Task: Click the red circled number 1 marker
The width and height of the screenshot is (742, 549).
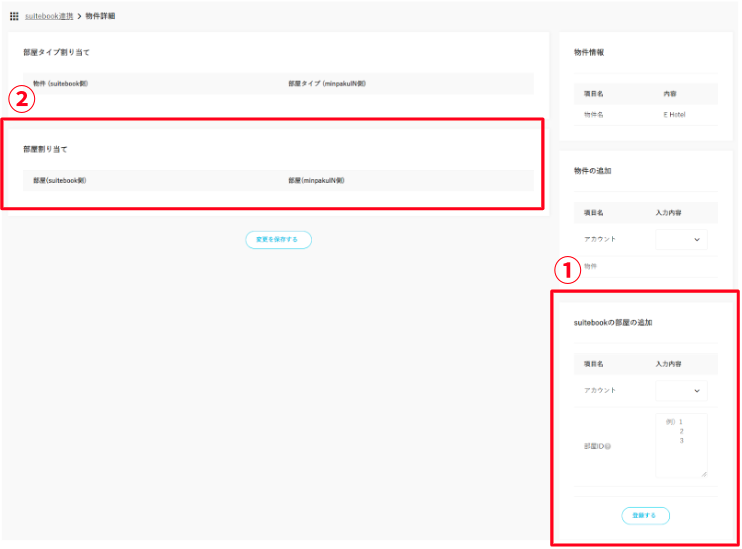Action: click(x=567, y=269)
